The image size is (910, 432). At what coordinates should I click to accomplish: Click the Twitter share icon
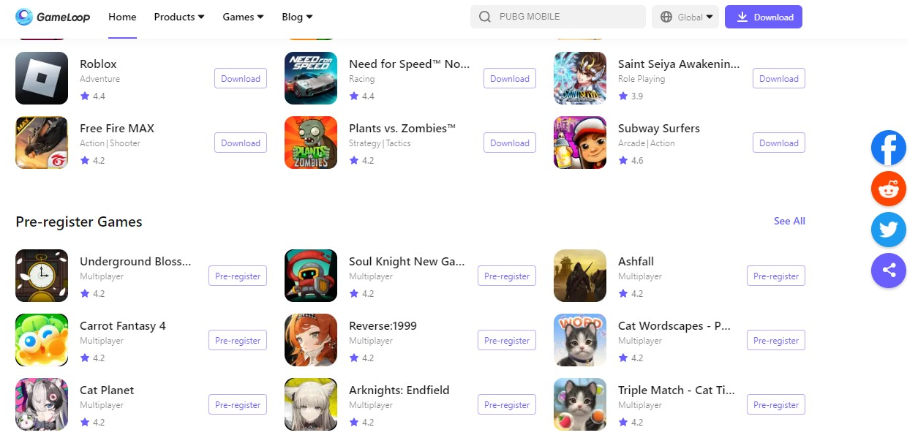pos(888,230)
